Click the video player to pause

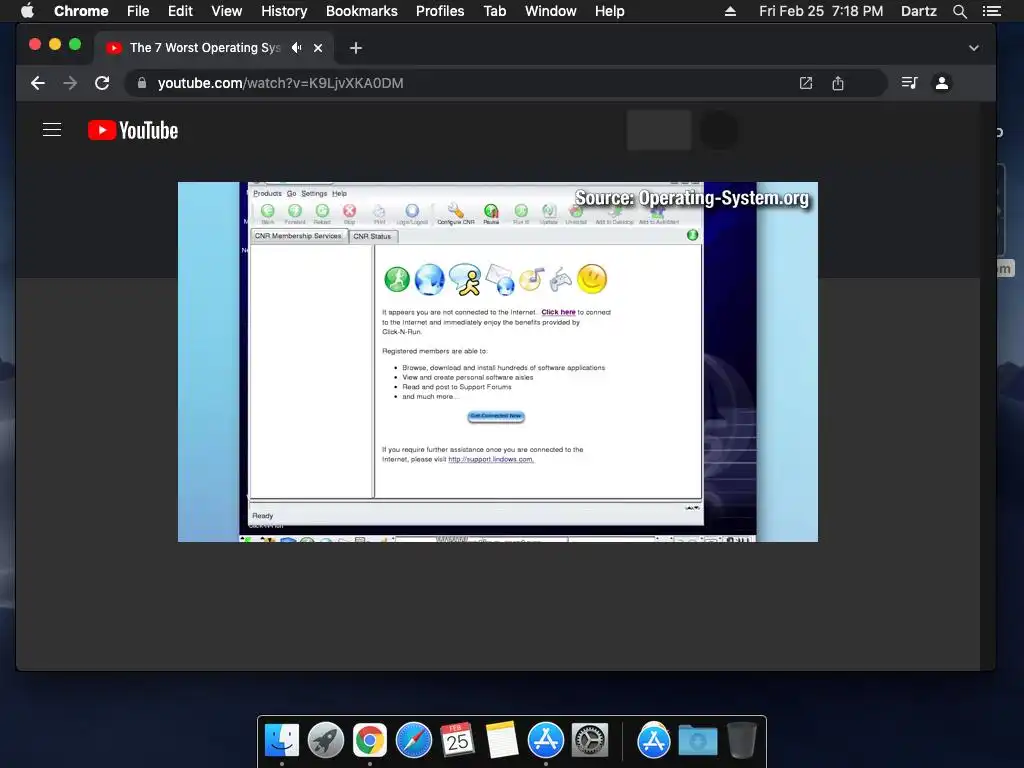[498, 361]
